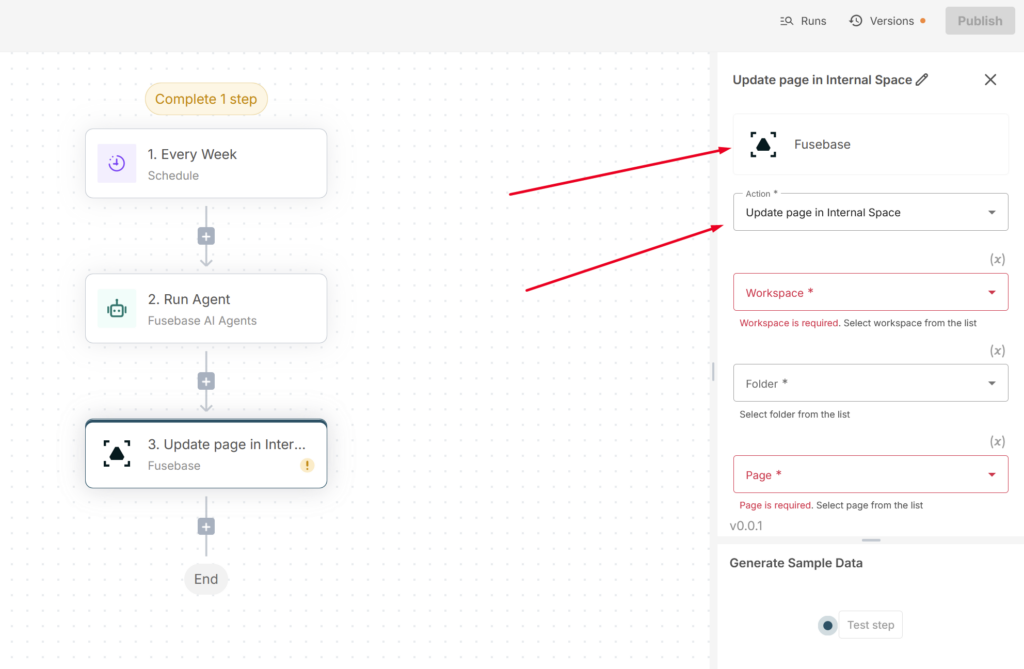Click the End node
The height and width of the screenshot is (669, 1024).
click(x=206, y=579)
